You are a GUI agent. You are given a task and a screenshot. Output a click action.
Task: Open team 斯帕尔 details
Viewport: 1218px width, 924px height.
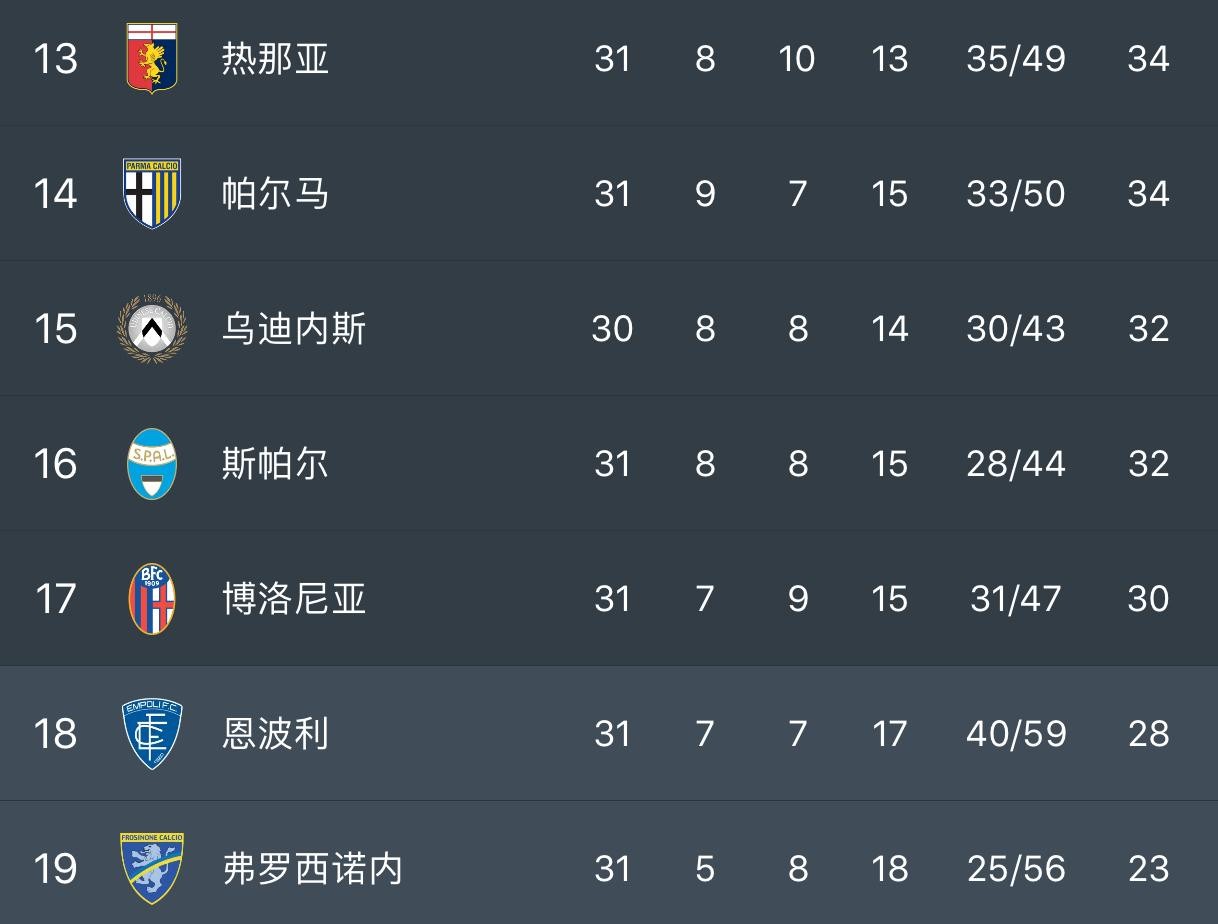click(275, 463)
